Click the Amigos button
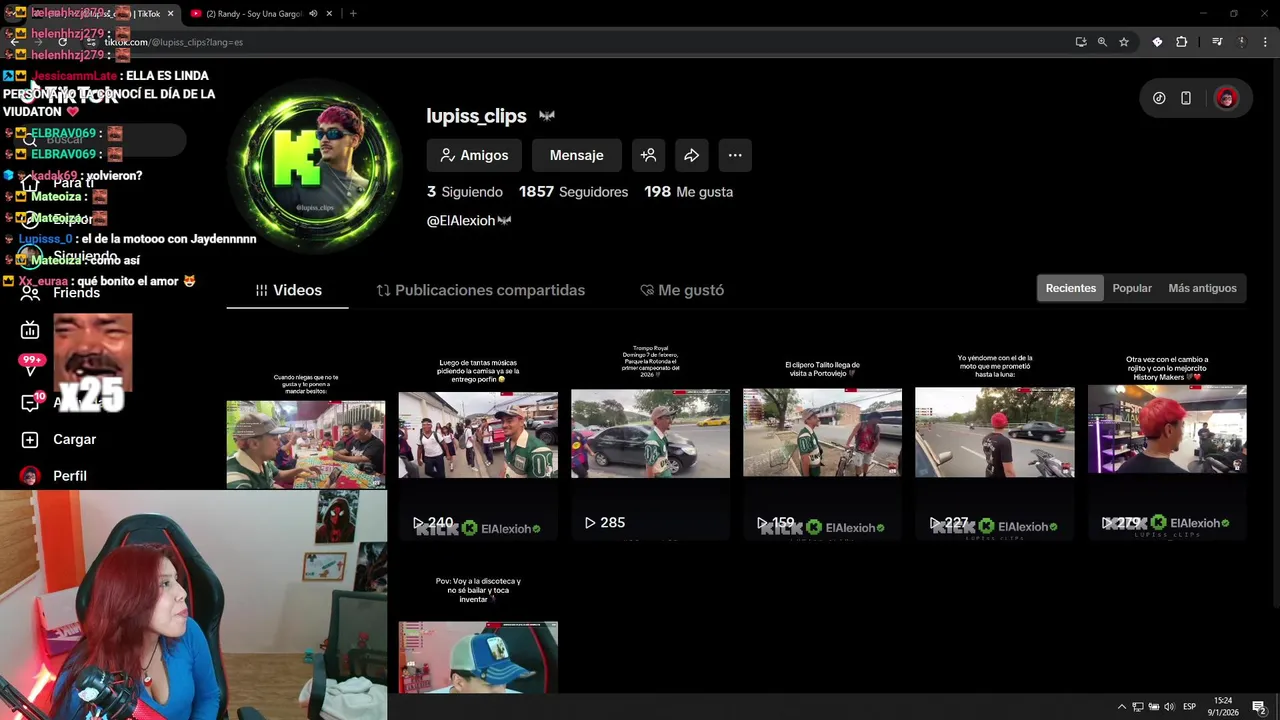 point(475,155)
